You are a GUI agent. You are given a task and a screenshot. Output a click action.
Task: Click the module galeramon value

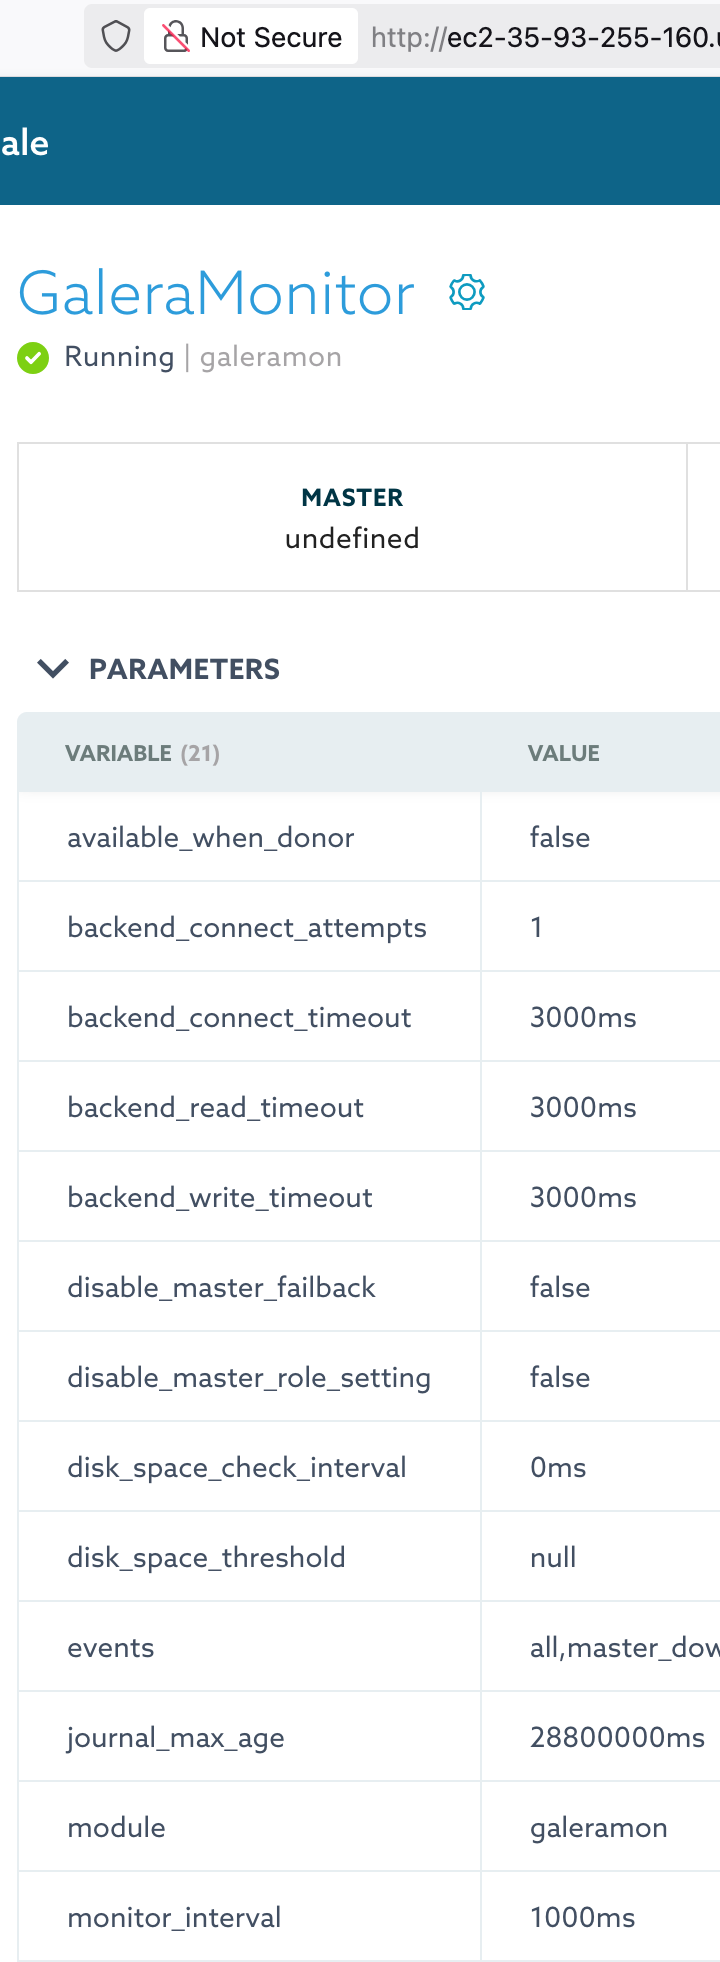(x=599, y=1827)
